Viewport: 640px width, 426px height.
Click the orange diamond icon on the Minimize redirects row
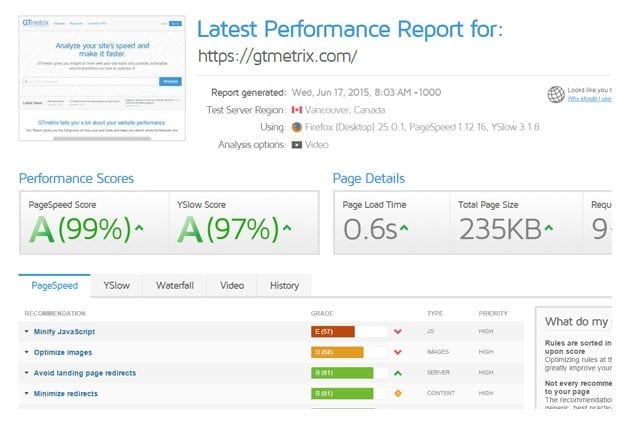click(x=398, y=393)
